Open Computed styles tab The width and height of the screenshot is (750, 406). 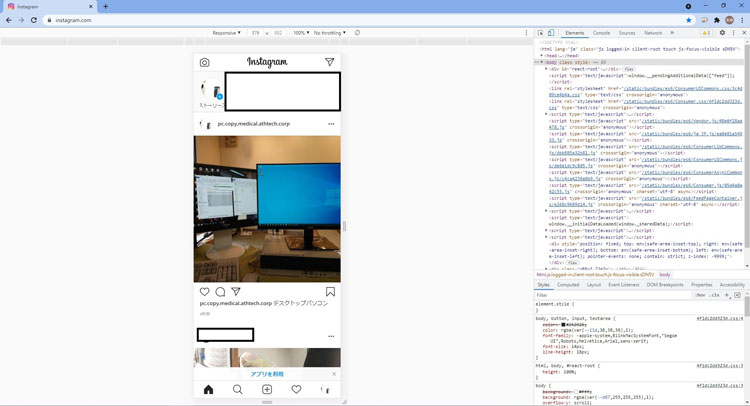(568, 285)
